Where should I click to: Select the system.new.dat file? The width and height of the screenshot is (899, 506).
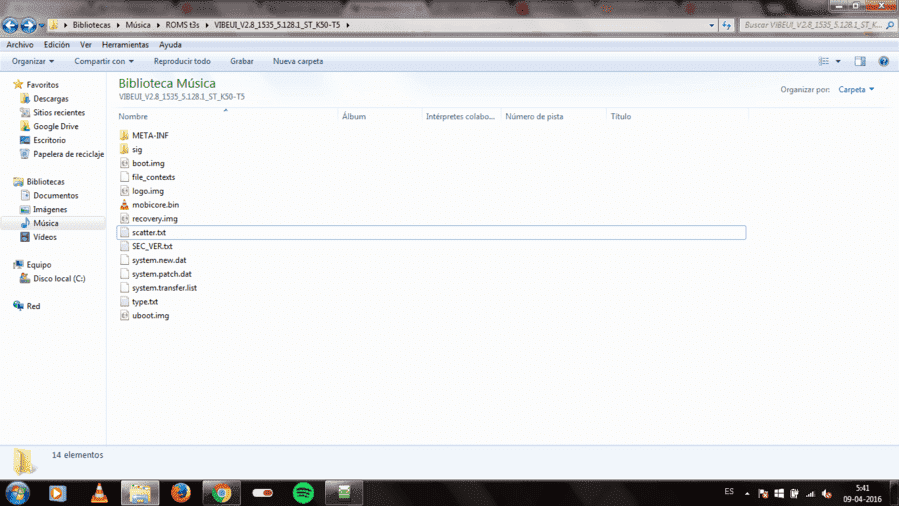coord(159,260)
